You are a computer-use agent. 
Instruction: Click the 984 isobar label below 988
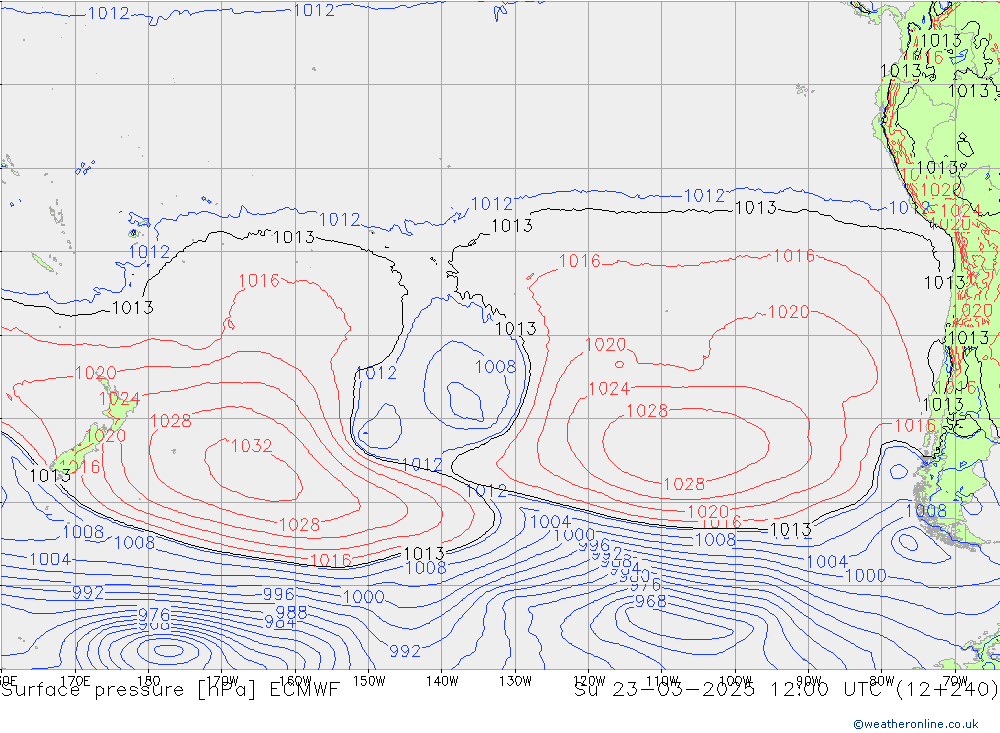tap(279, 621)
